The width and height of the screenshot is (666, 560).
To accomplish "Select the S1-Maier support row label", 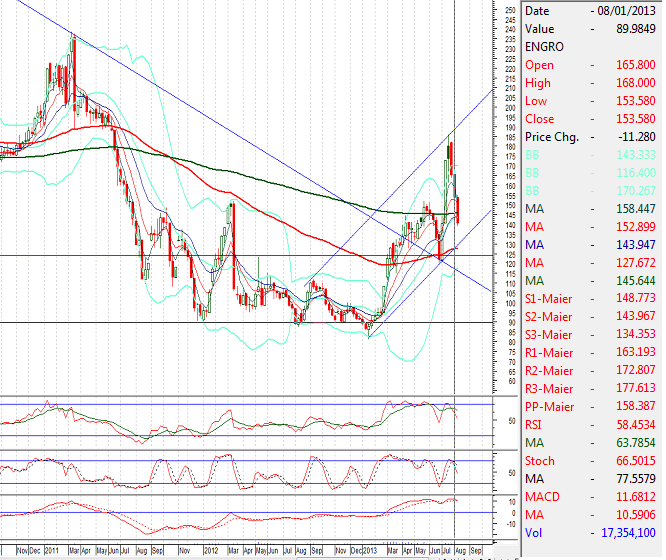I will 552,299.
